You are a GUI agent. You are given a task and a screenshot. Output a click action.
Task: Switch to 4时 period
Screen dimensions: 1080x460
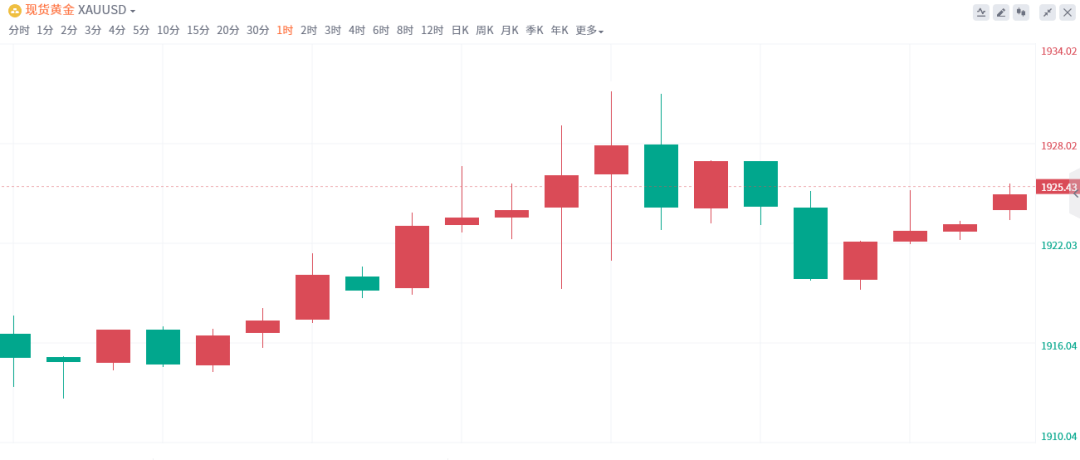coord(357,30)
